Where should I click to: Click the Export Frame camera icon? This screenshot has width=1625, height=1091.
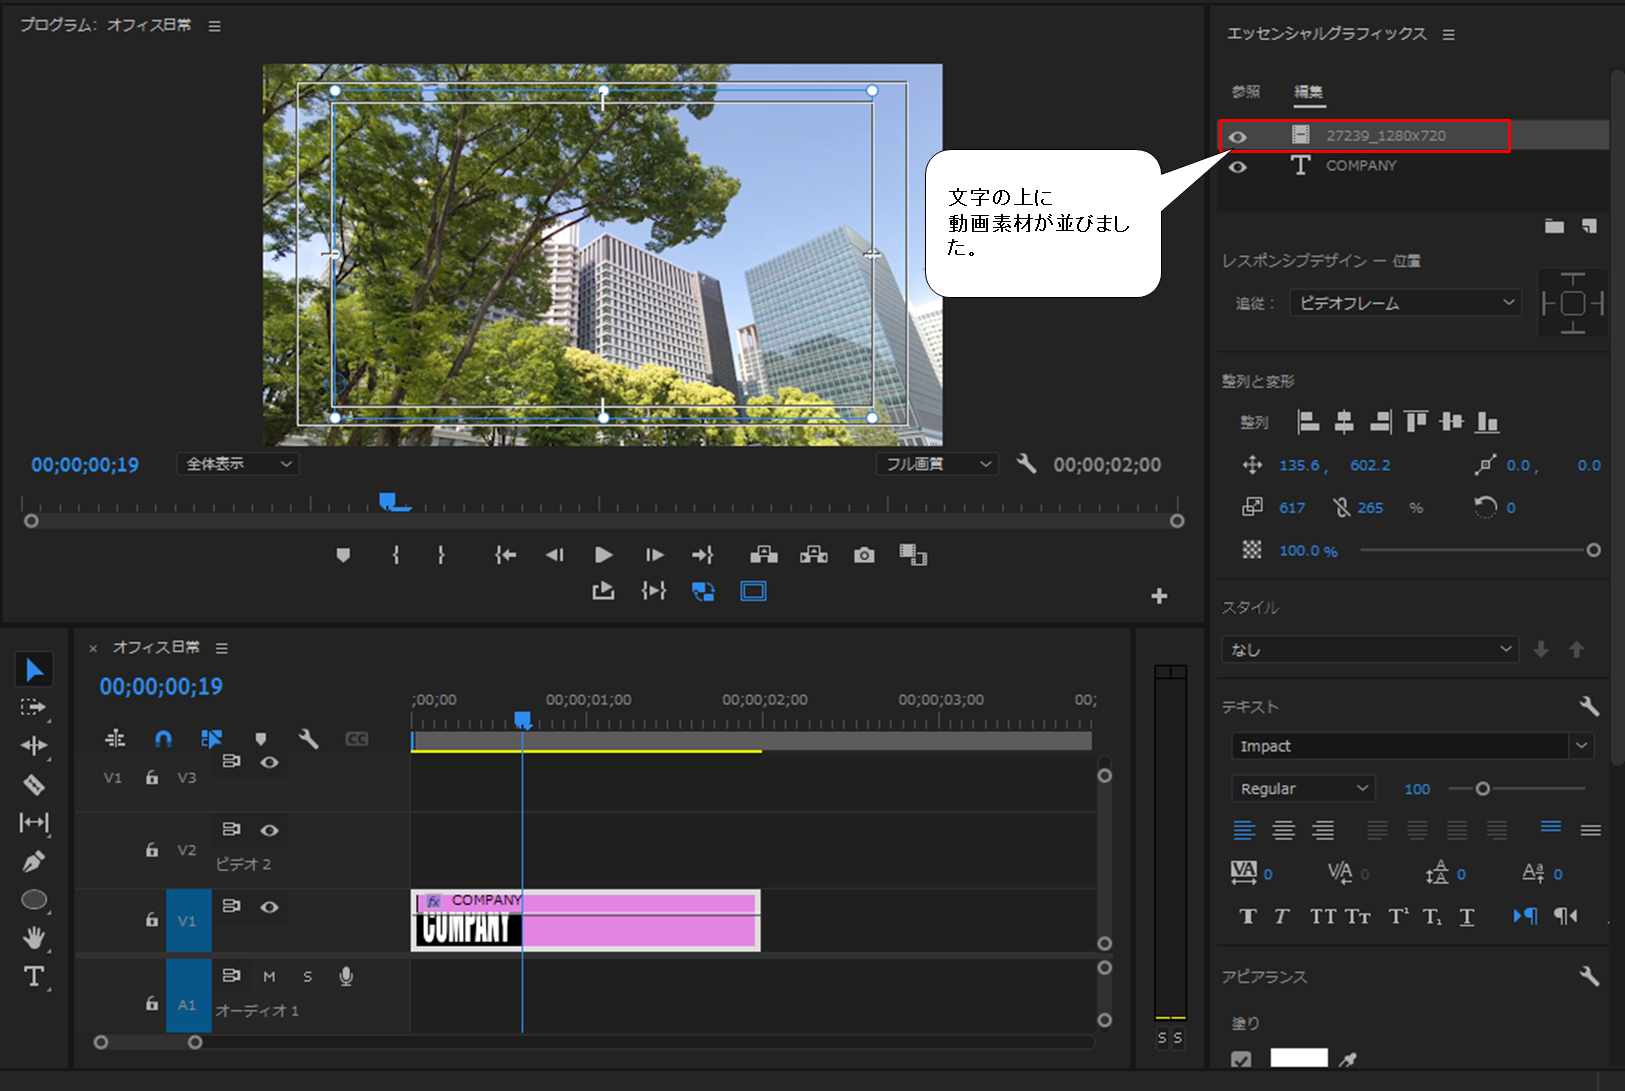click(864, 555)
